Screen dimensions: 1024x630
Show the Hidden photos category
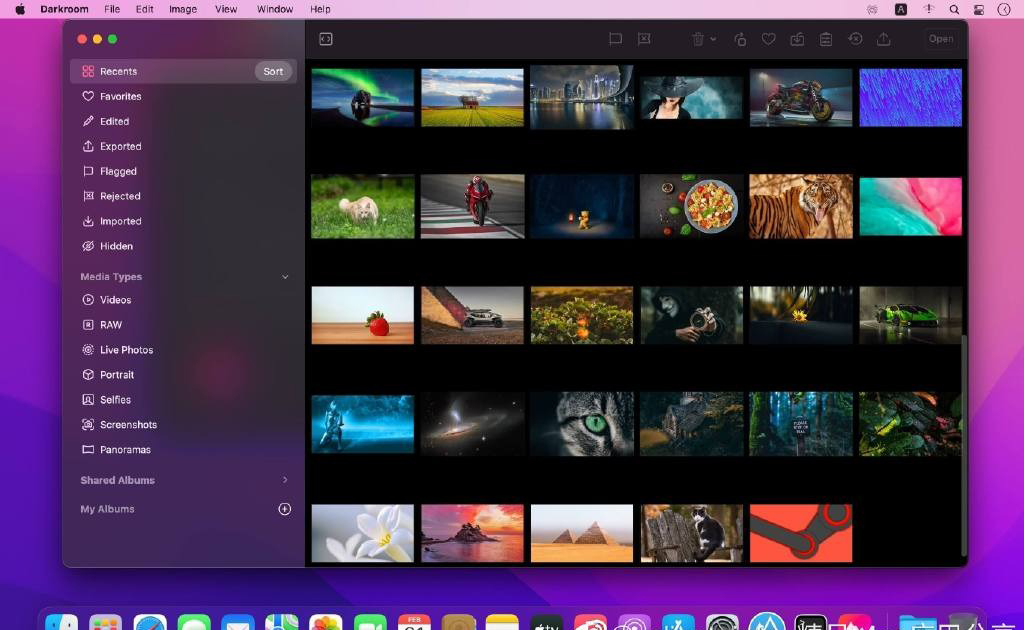click(x=116, y=246)
